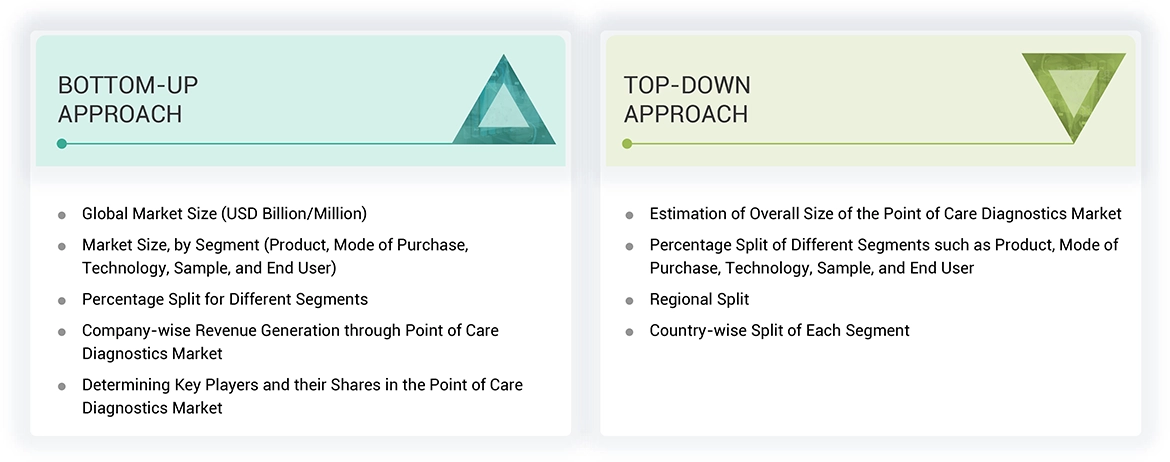Click the bullet beside Country-wise Split
This screenshot has width=1170, height=462.
[629, 331]
